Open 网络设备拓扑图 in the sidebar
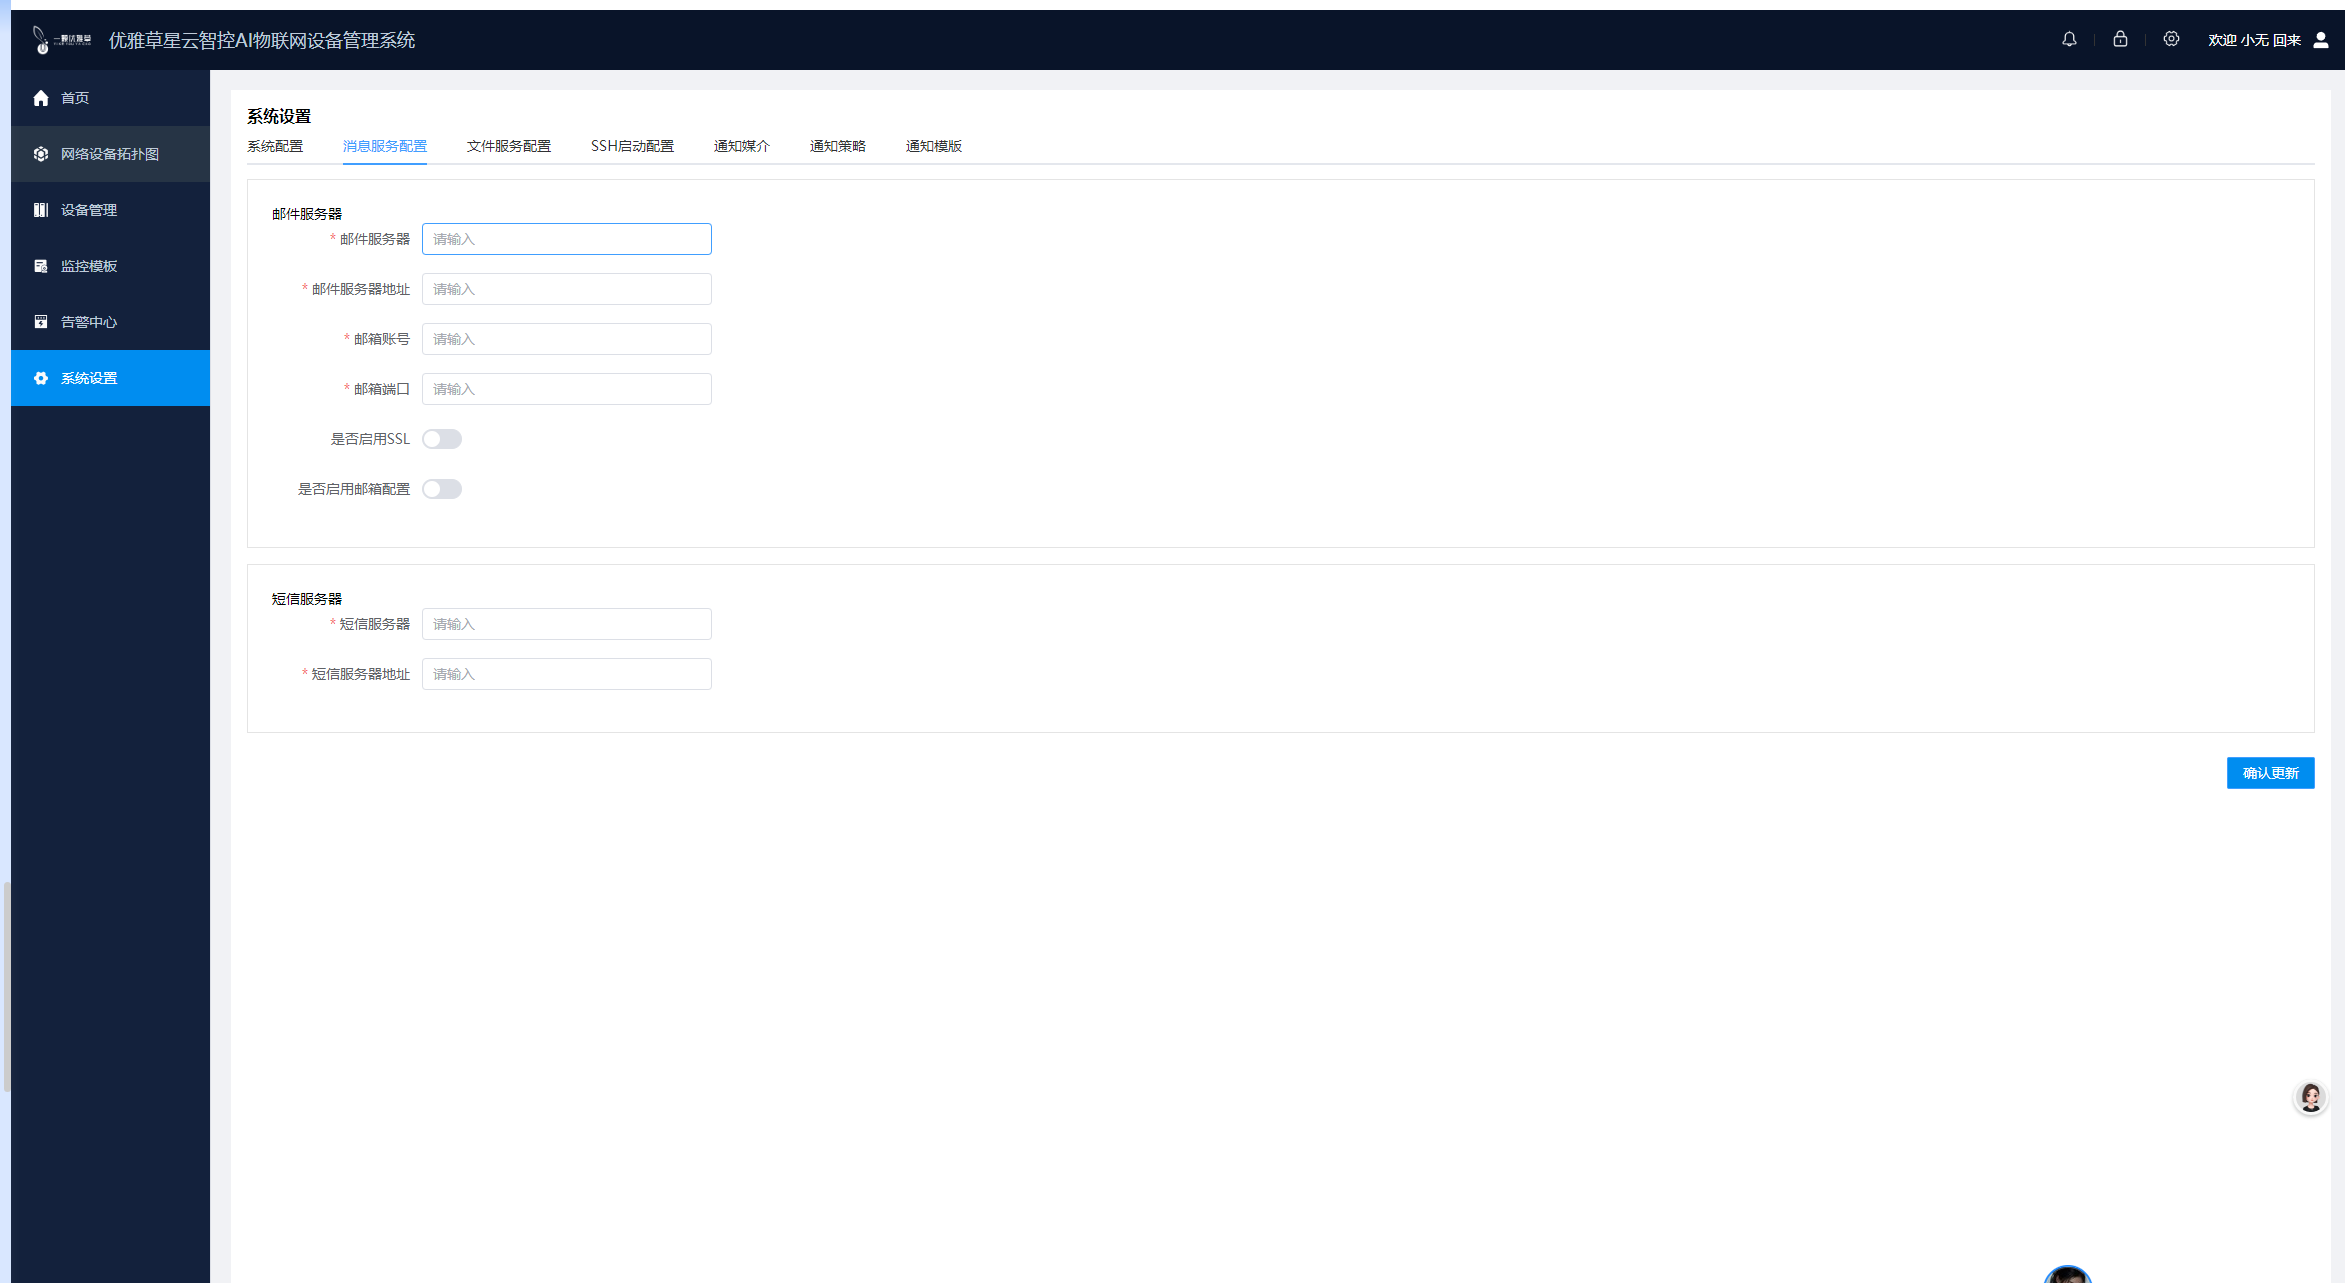 point(109,154)
